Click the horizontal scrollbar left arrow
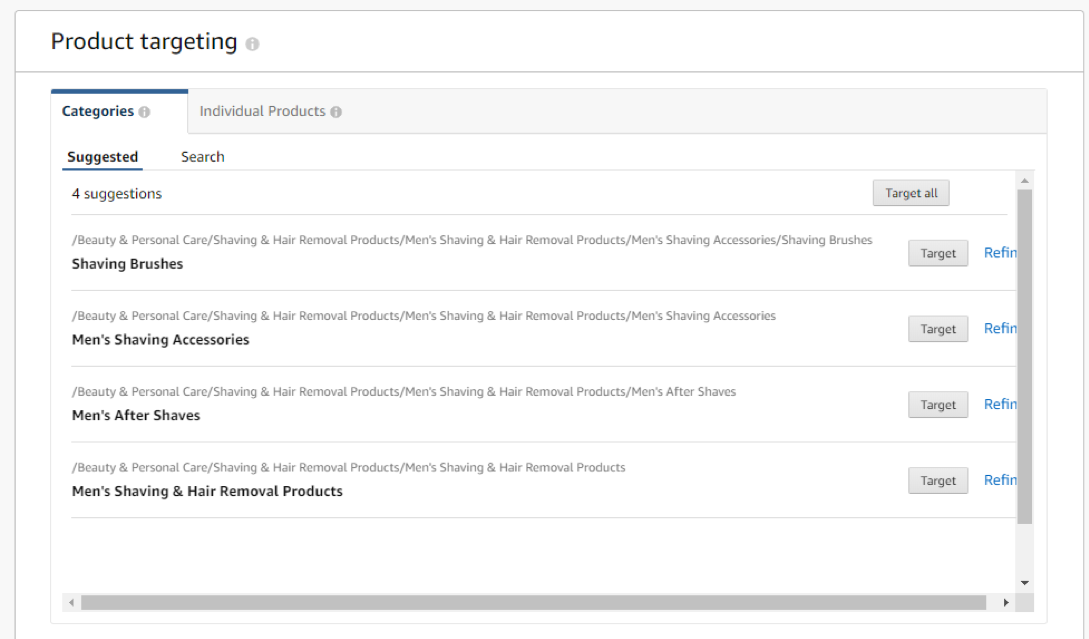Viewport: 1089px width, 639px height. click(x=71, y=602)
